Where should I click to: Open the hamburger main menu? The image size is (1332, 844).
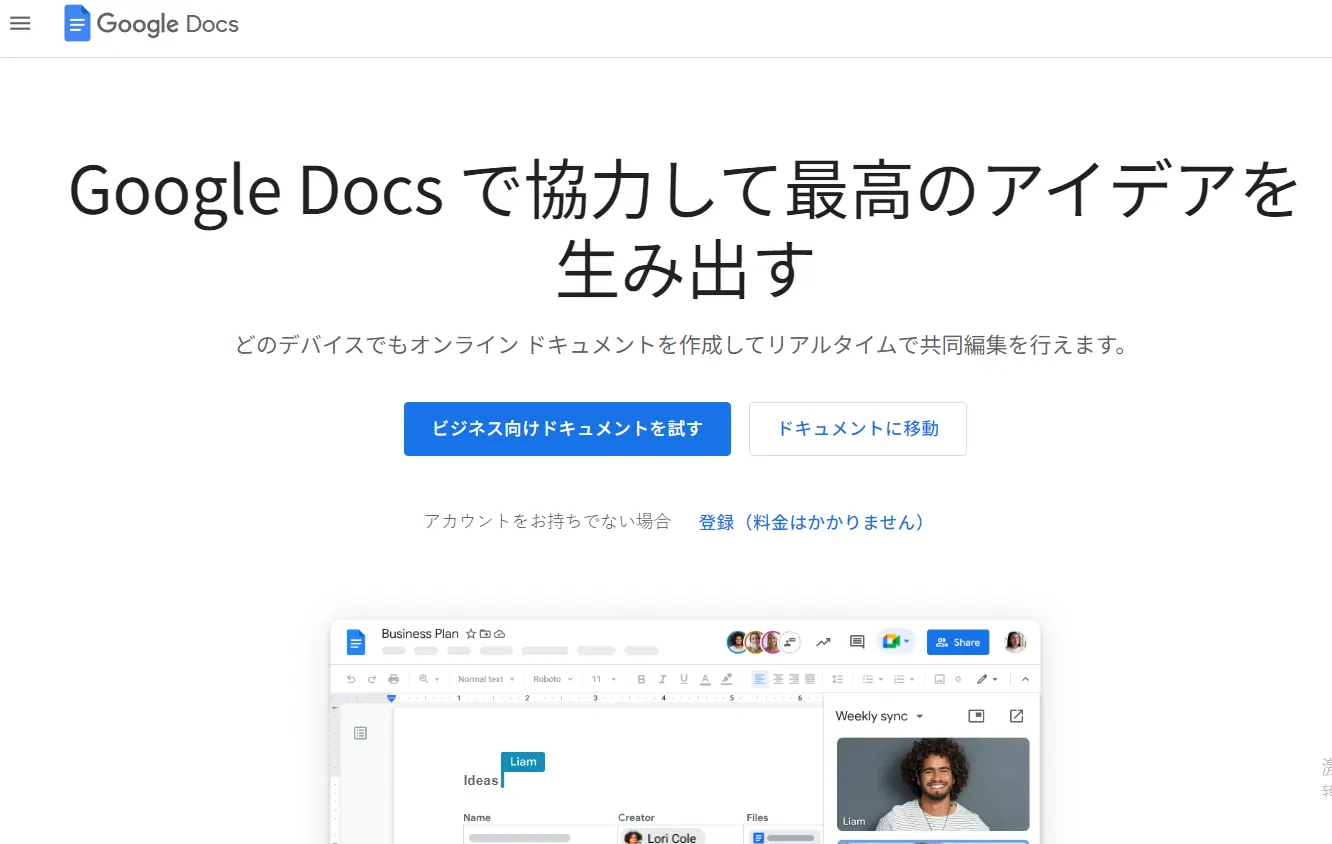[x=20, y=23]
